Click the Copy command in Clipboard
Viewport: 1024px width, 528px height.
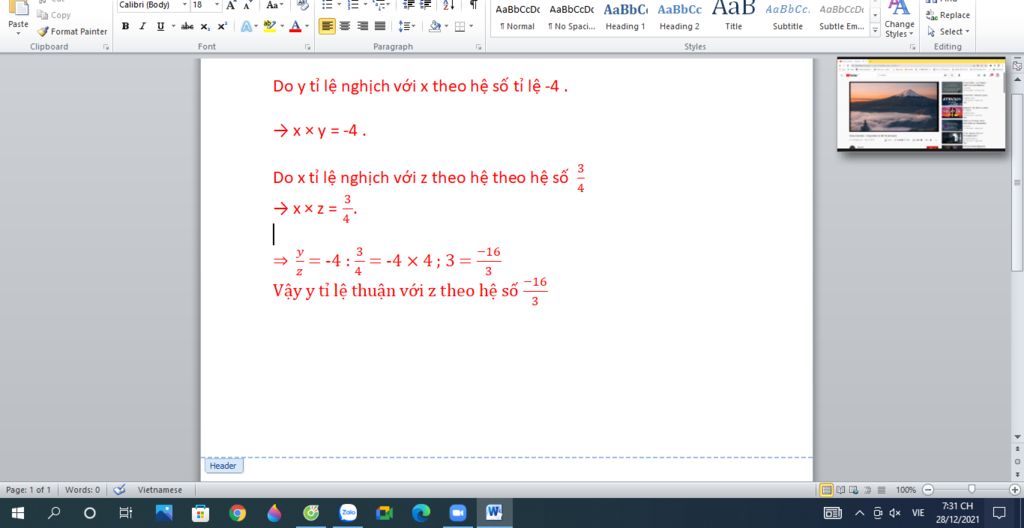[54, 15]
